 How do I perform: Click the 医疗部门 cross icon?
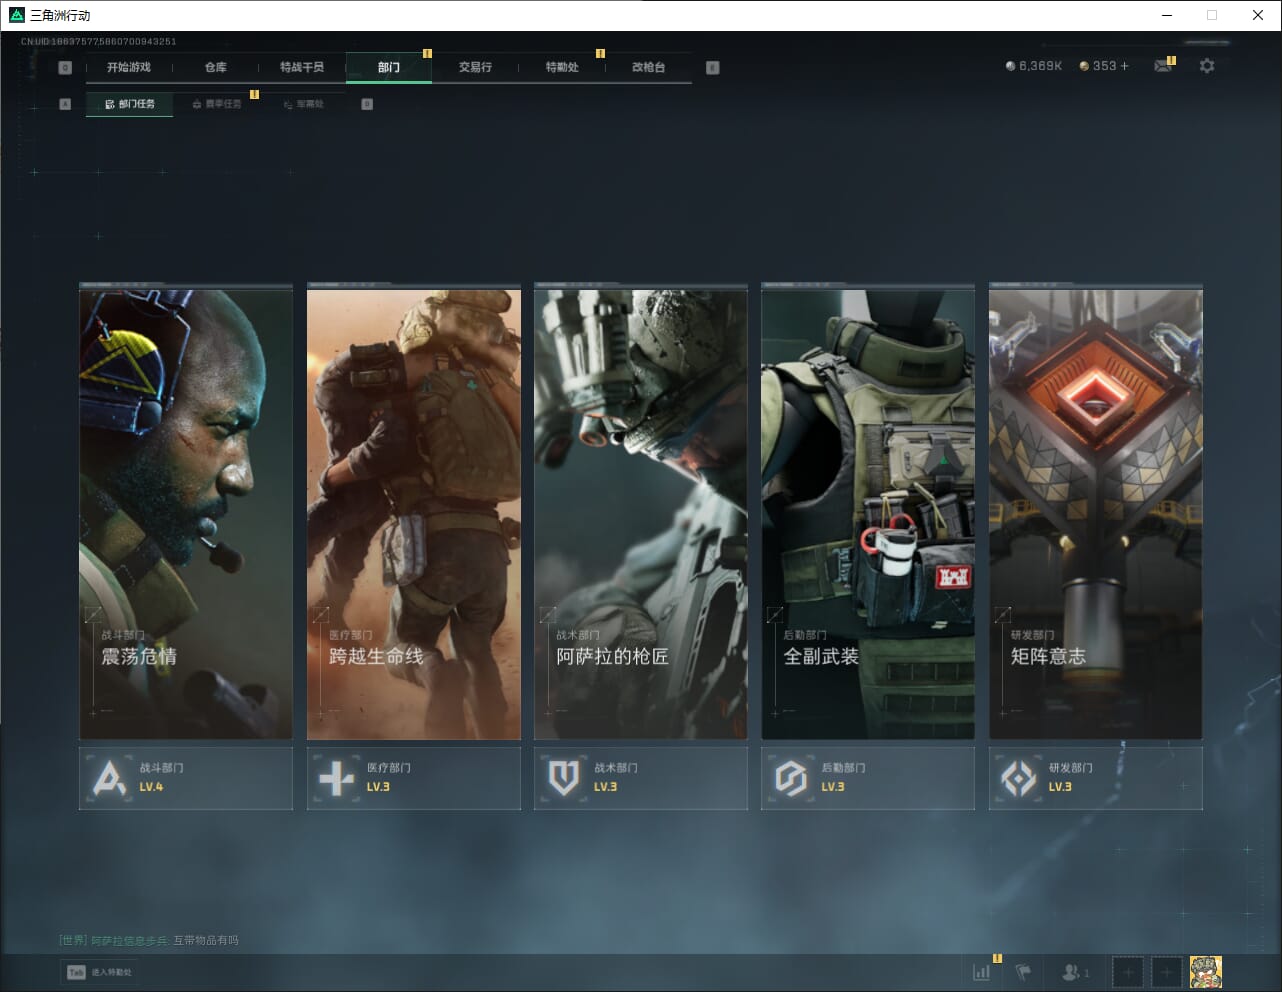(x=336, y=778)
